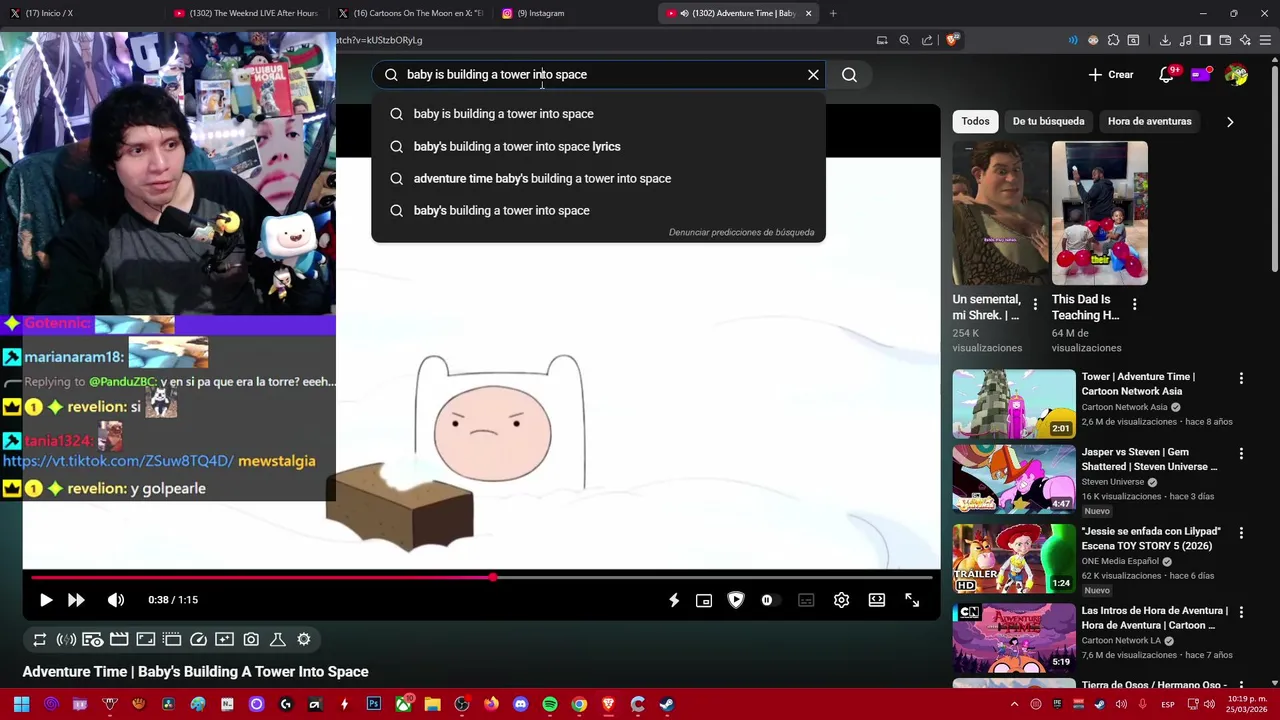The image size is (1280, 720).
Task: Open more options for Las Intros video
Action: pos(1241,612)
